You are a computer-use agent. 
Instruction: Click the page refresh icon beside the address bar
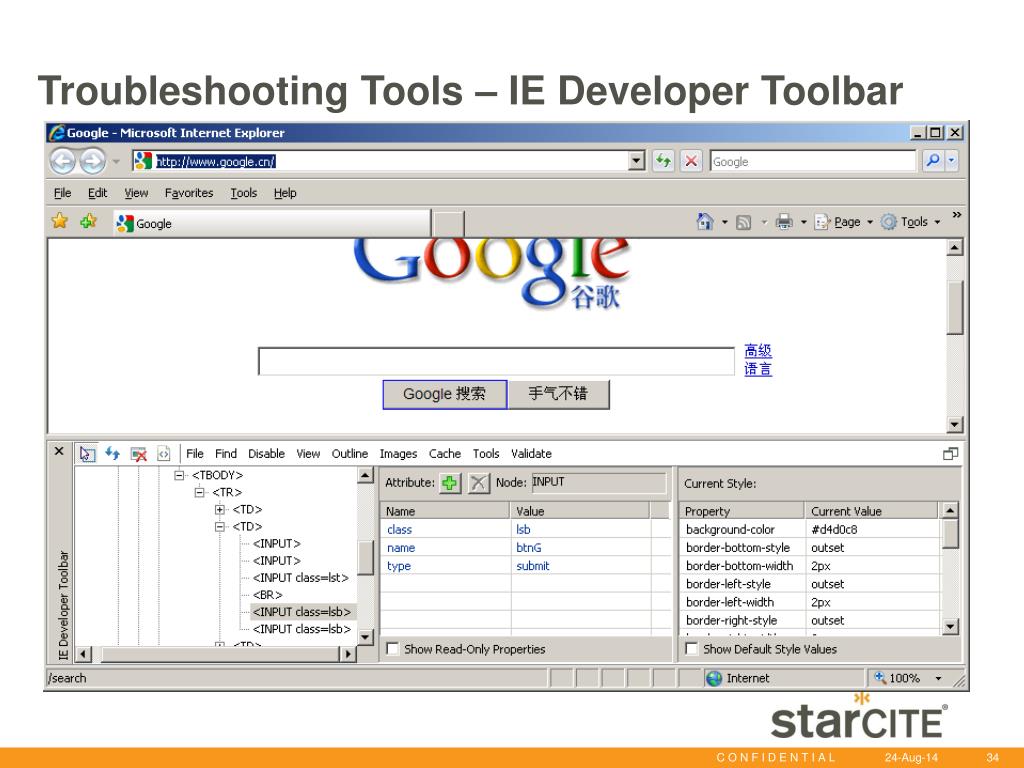point(663,161)
